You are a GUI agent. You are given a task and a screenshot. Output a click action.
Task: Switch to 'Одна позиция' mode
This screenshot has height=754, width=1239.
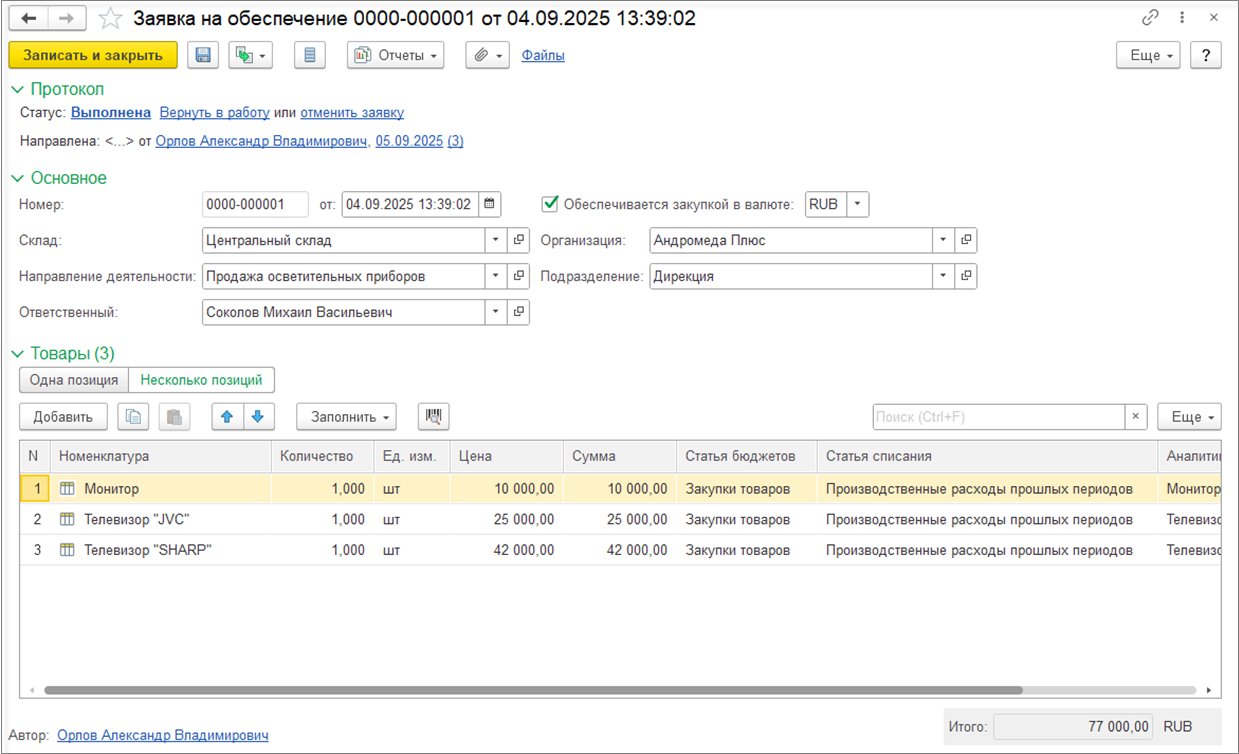coord(74,380)
